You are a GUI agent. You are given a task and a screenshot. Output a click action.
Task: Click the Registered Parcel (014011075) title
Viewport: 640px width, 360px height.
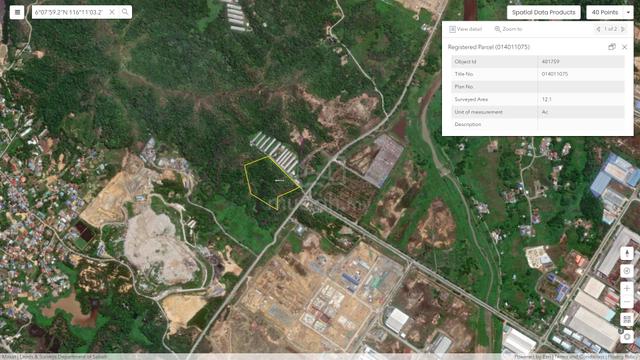coord(489,47)
